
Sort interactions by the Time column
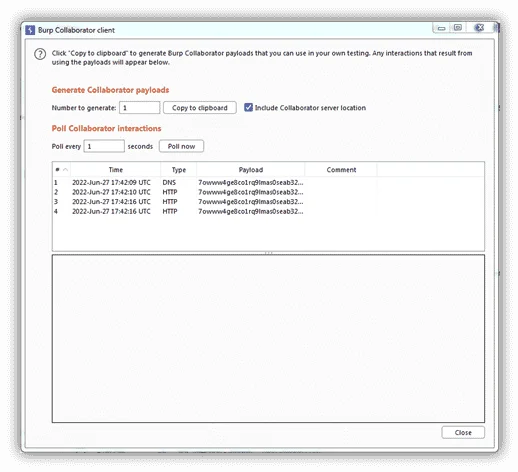coord(116,170)
